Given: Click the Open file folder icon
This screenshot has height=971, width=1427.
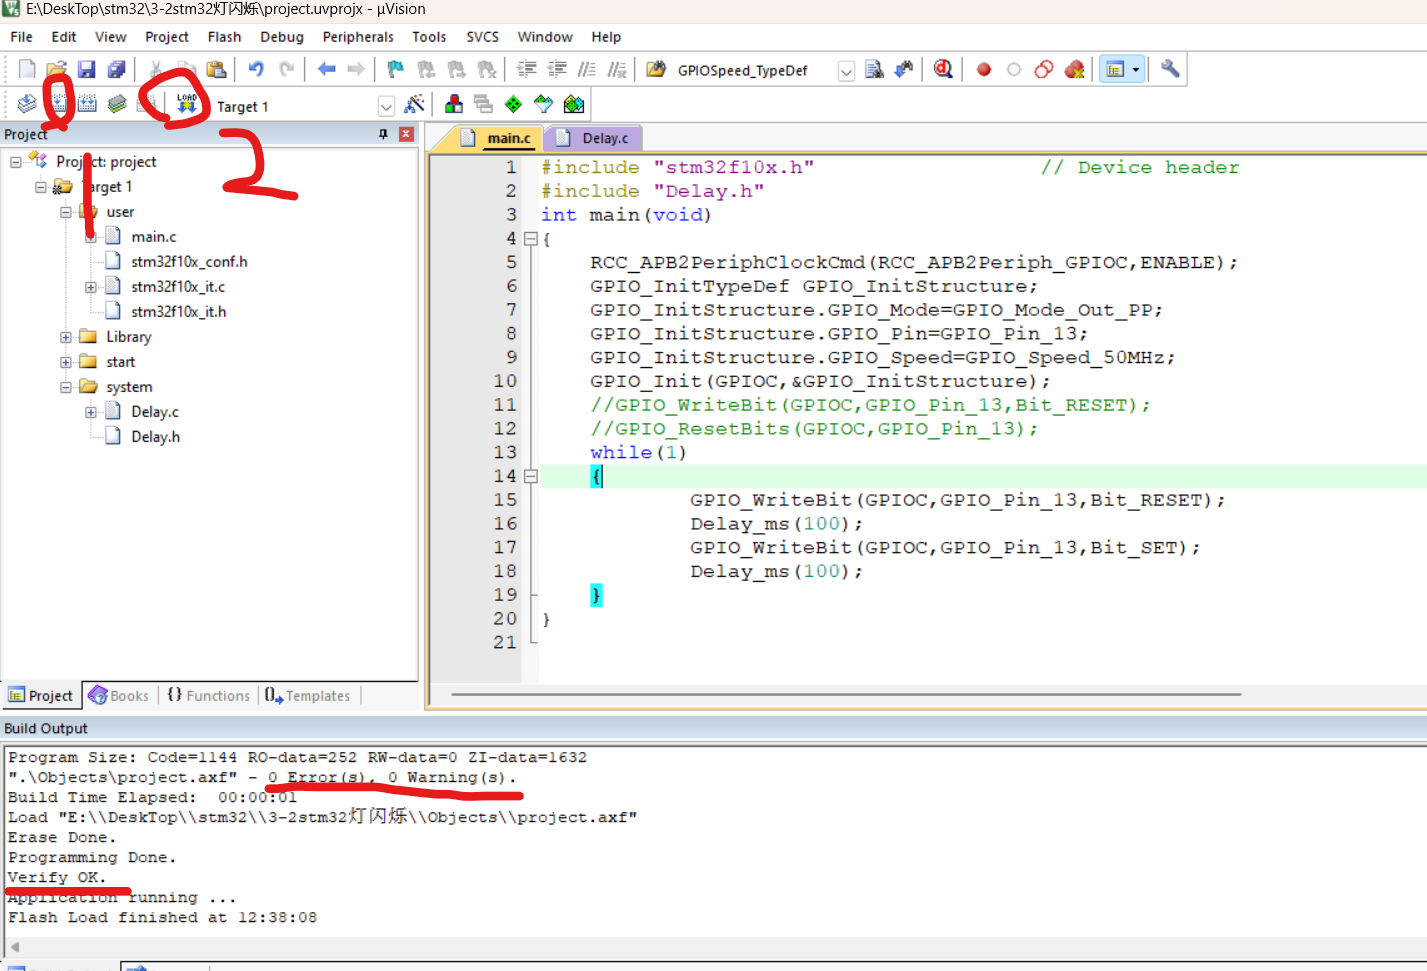Looking at the screenshot, I should point(56,69).
